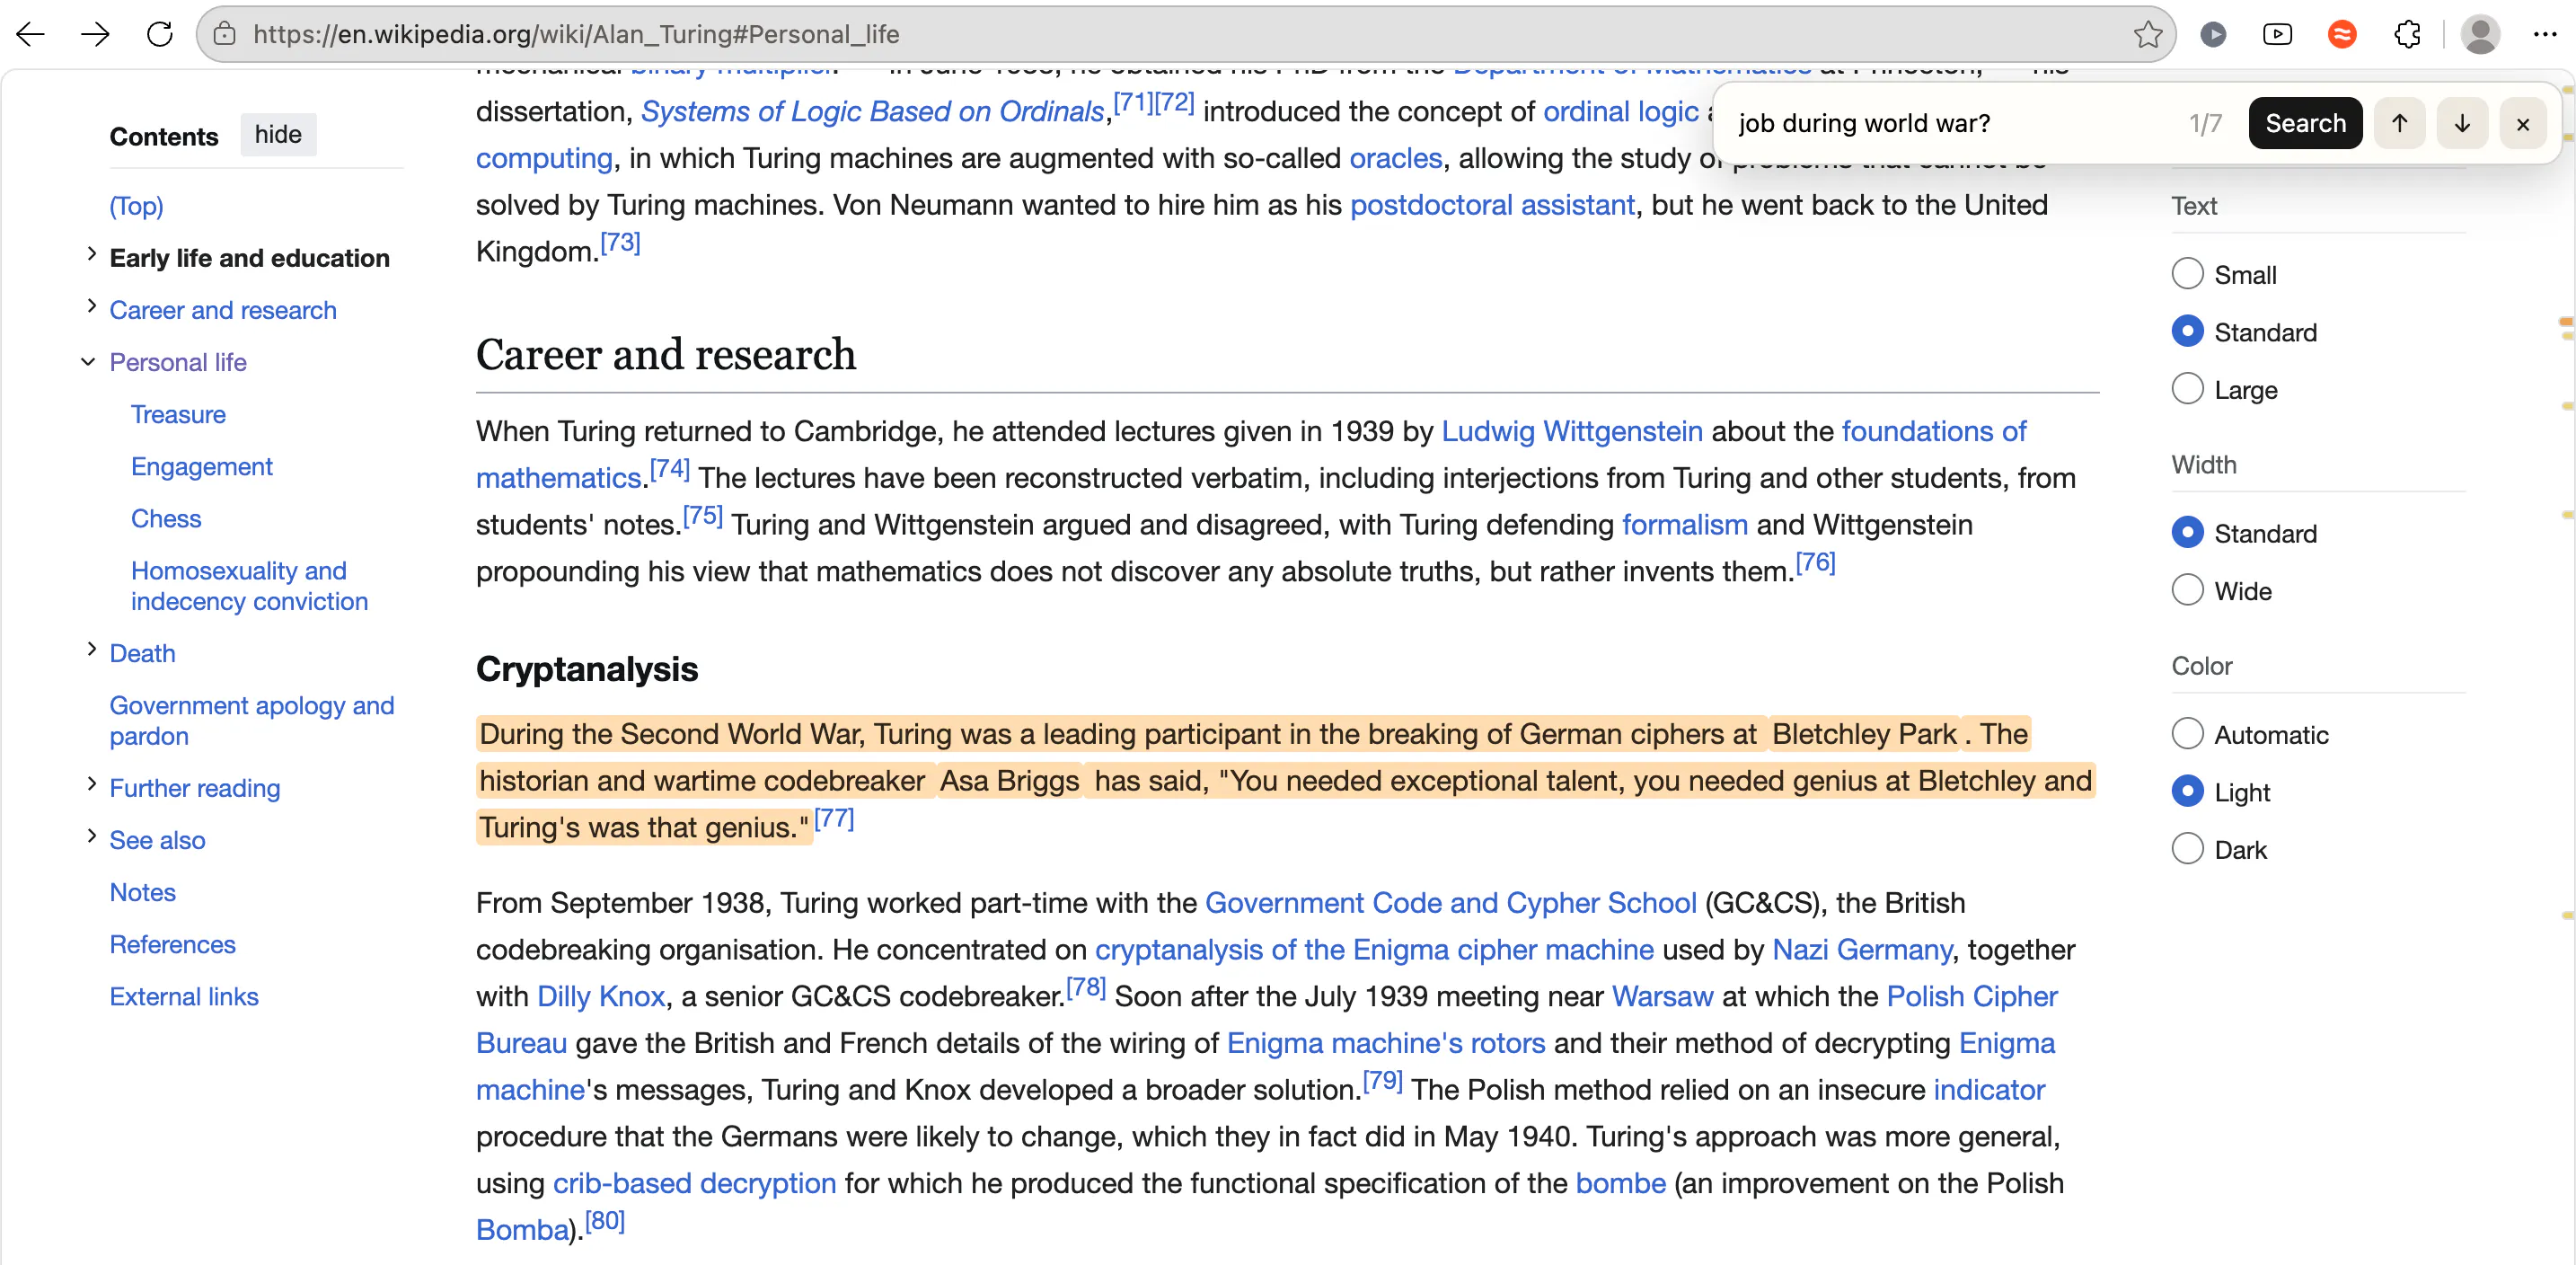Click the Search button in find bar

click(x=2305, y=123)
